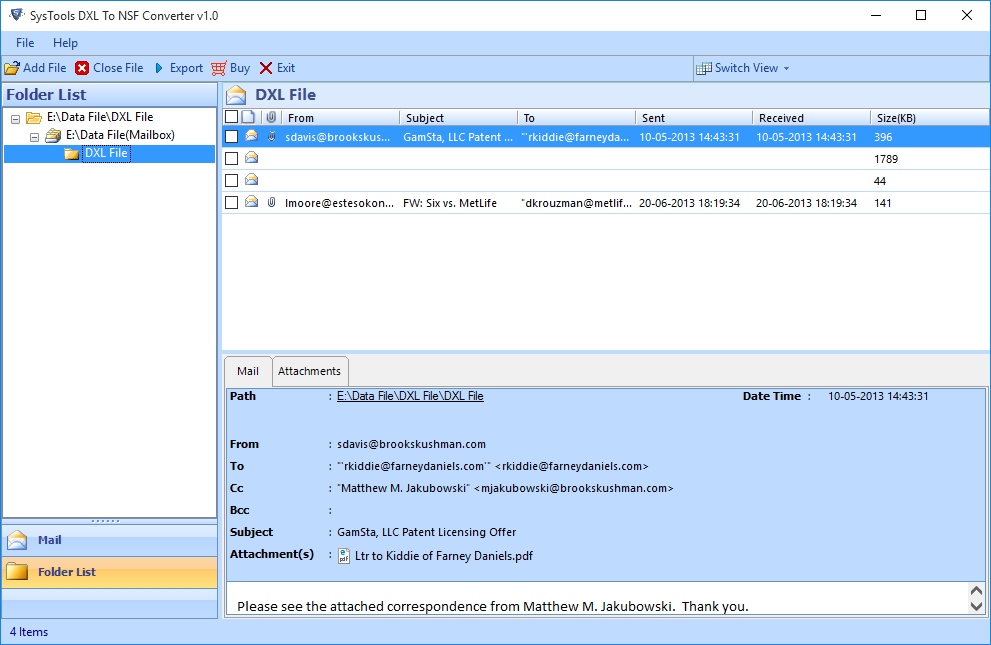
Task: Click the Switch View grid icon
Action: click(x=703, y=68)
